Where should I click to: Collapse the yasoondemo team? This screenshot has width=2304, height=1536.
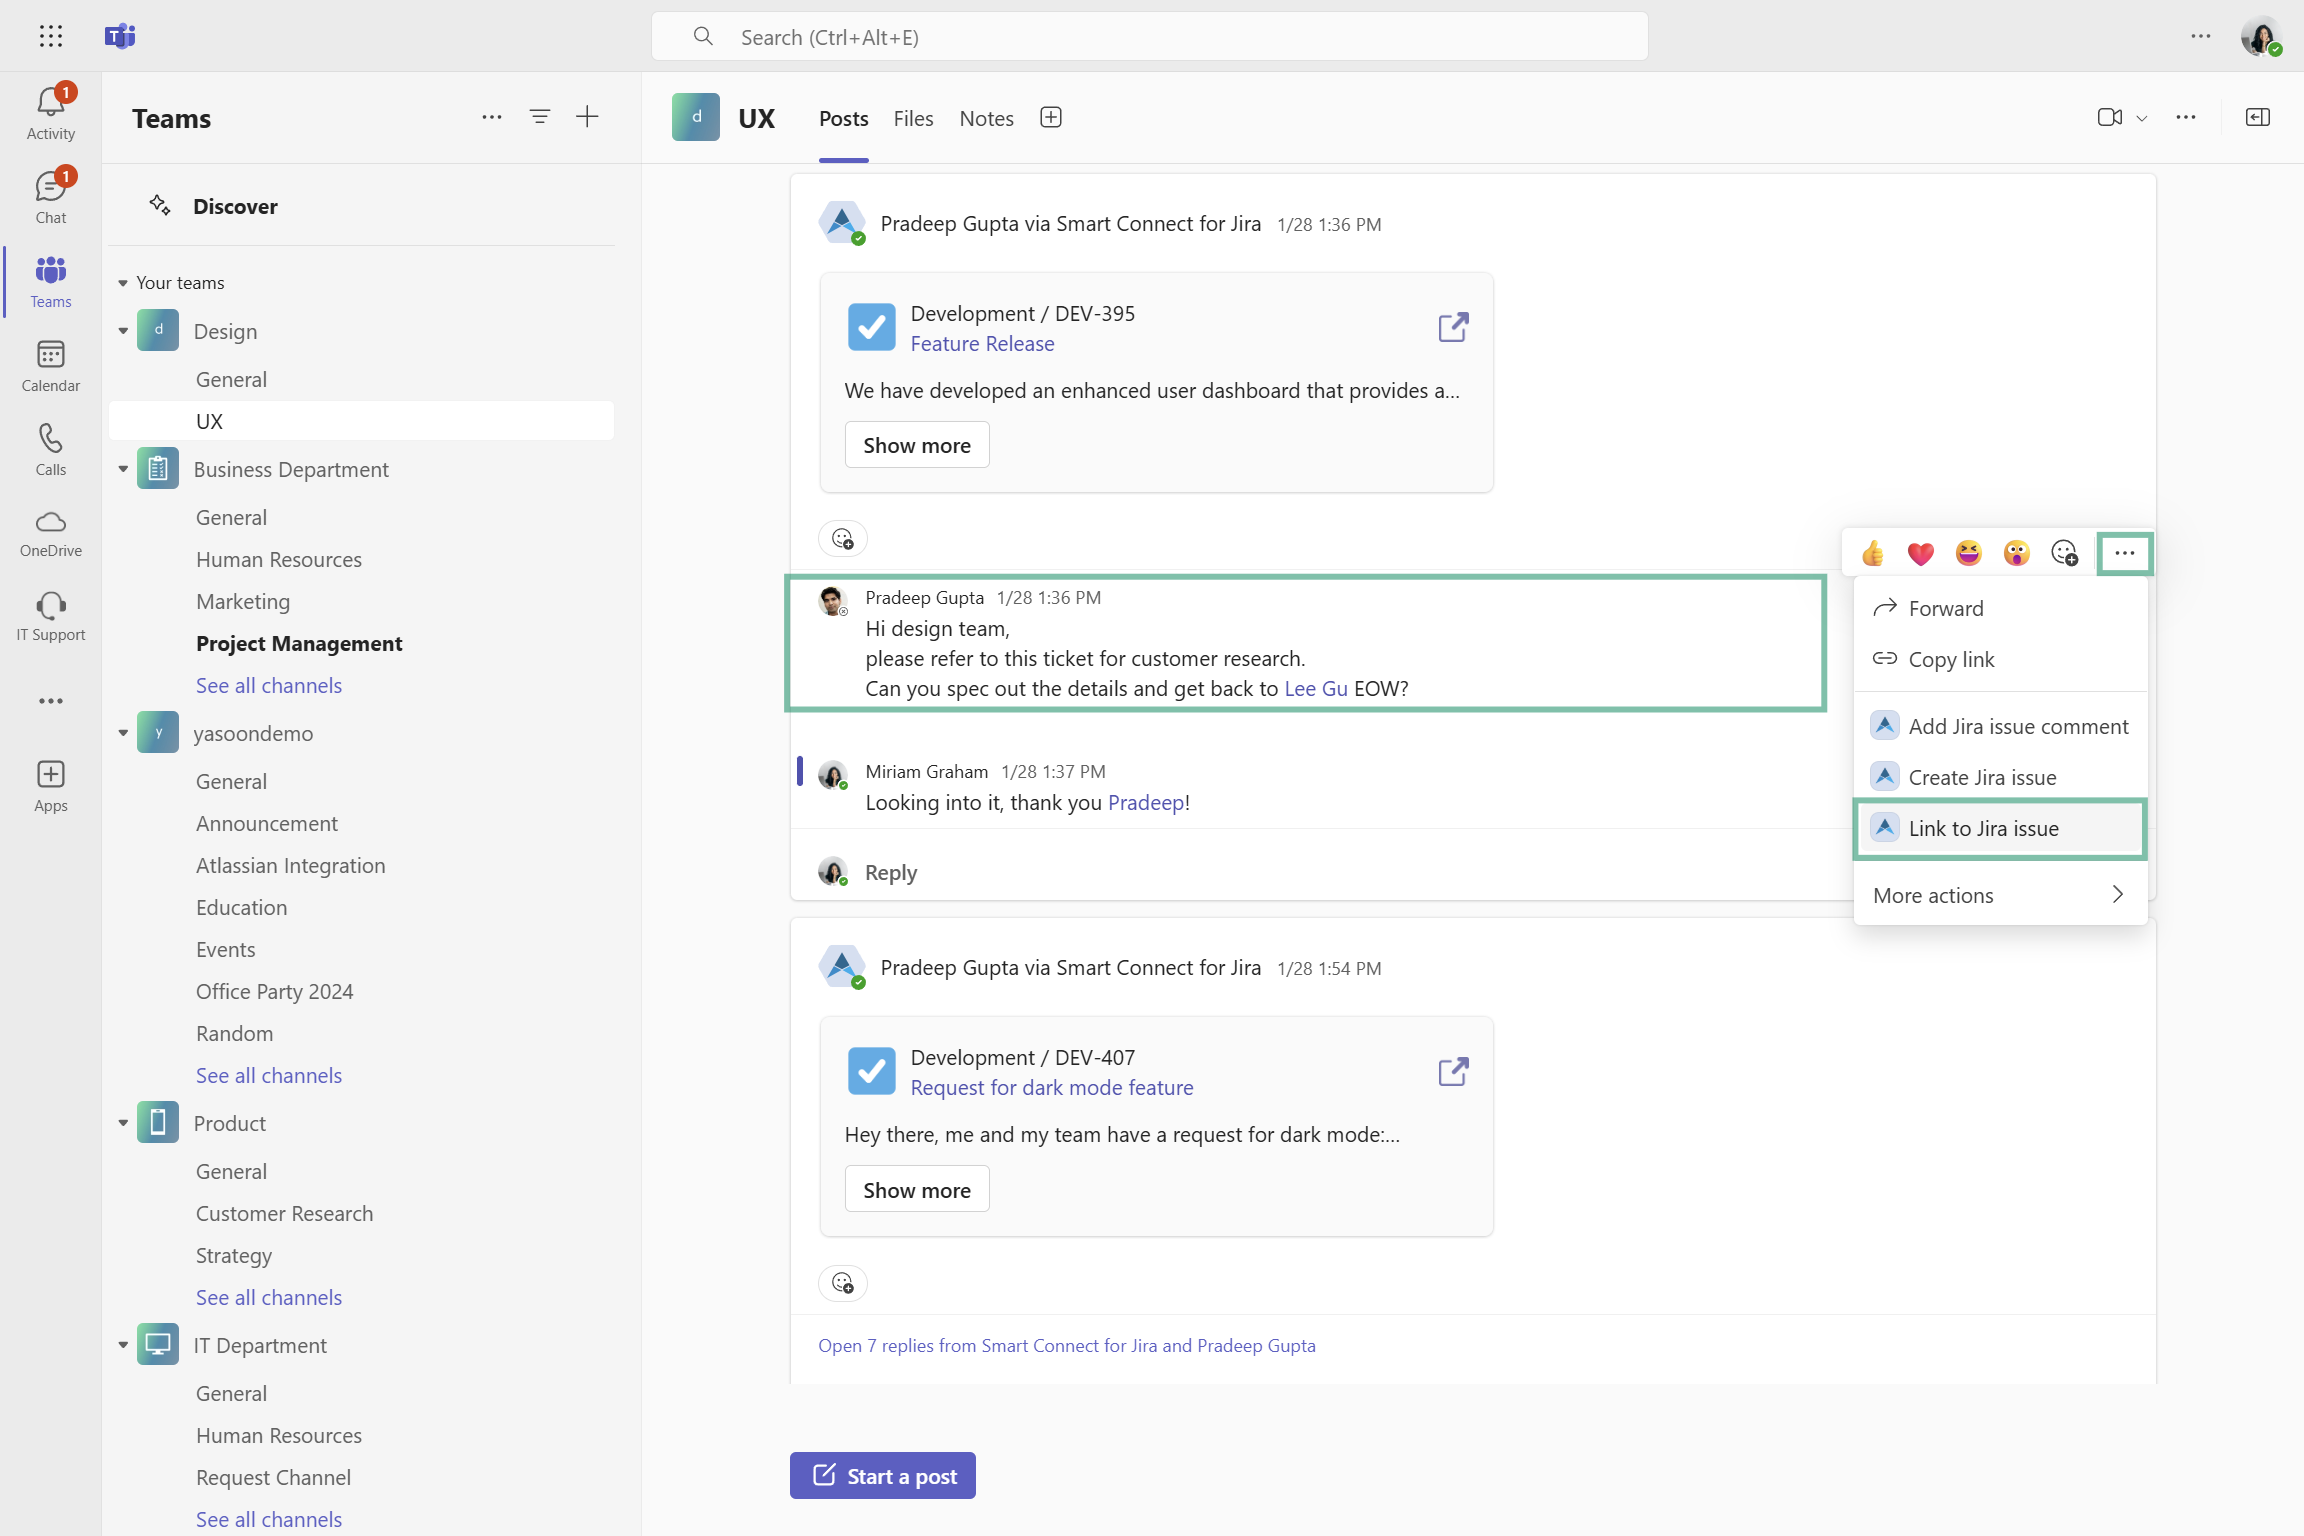pyautogui.click(x=123, y=733)
